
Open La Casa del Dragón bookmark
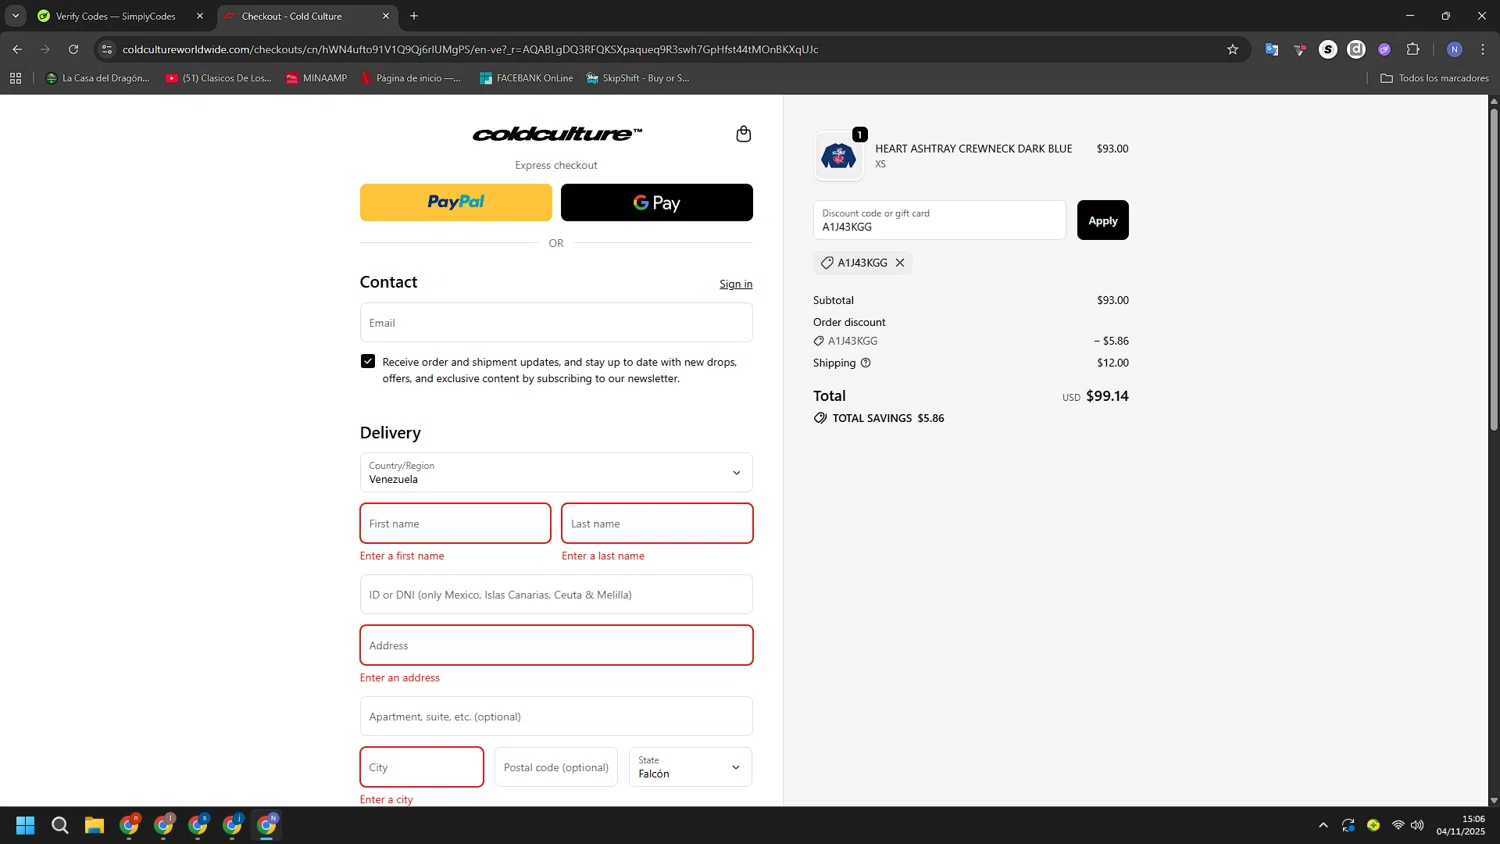[x=98, y=78]
